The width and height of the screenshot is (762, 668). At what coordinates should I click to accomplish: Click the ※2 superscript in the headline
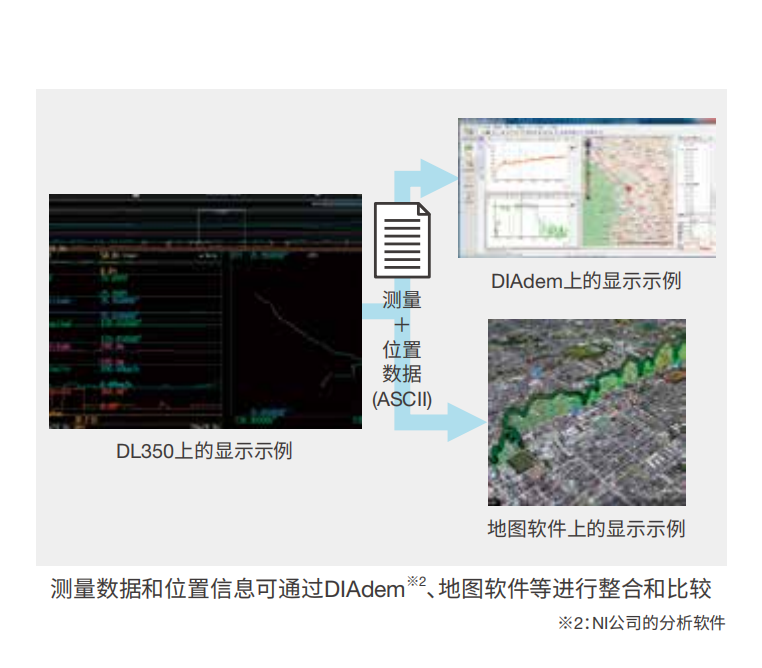[417, 582]
